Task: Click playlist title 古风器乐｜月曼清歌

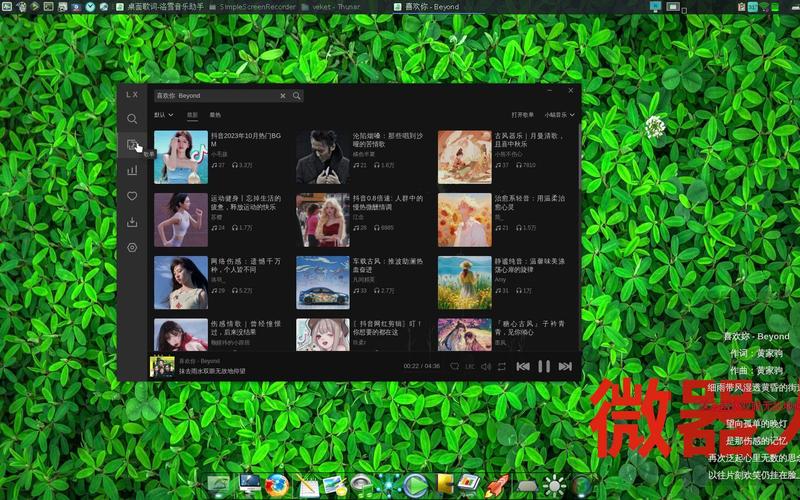Action: [530, 140]
